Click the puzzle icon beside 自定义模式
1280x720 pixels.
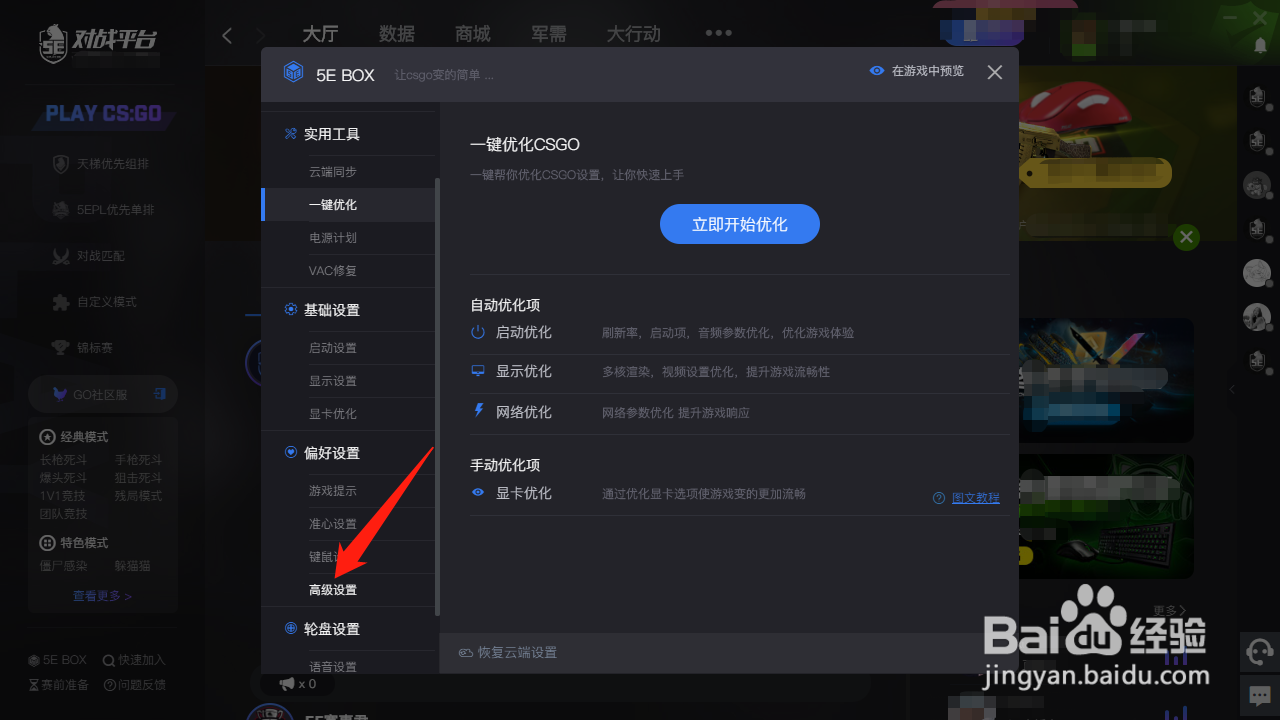tap(61, 301)
